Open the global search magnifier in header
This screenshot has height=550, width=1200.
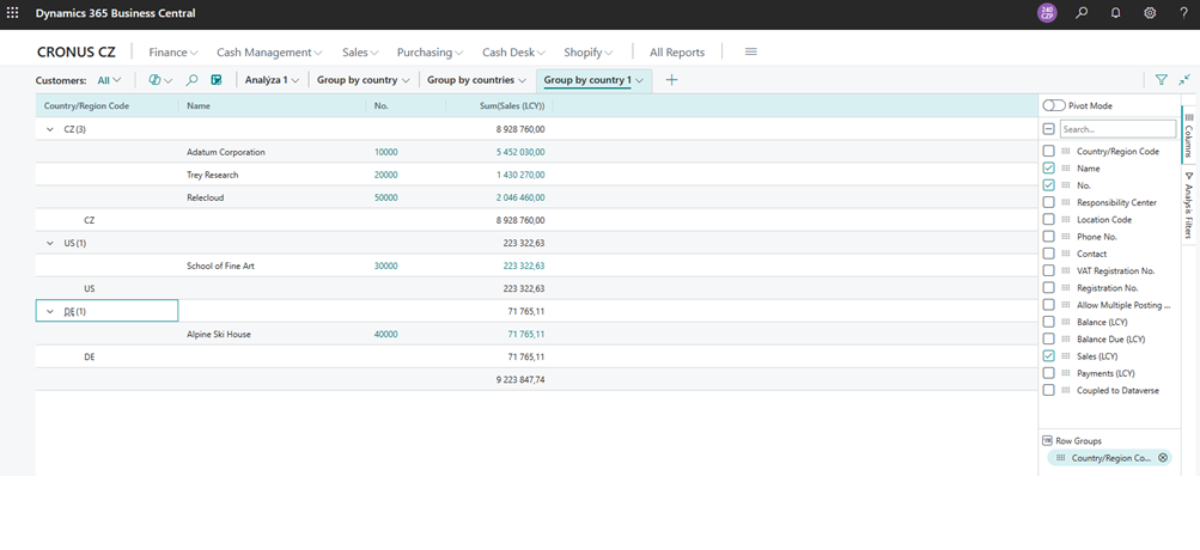[x=1081, y=13]
